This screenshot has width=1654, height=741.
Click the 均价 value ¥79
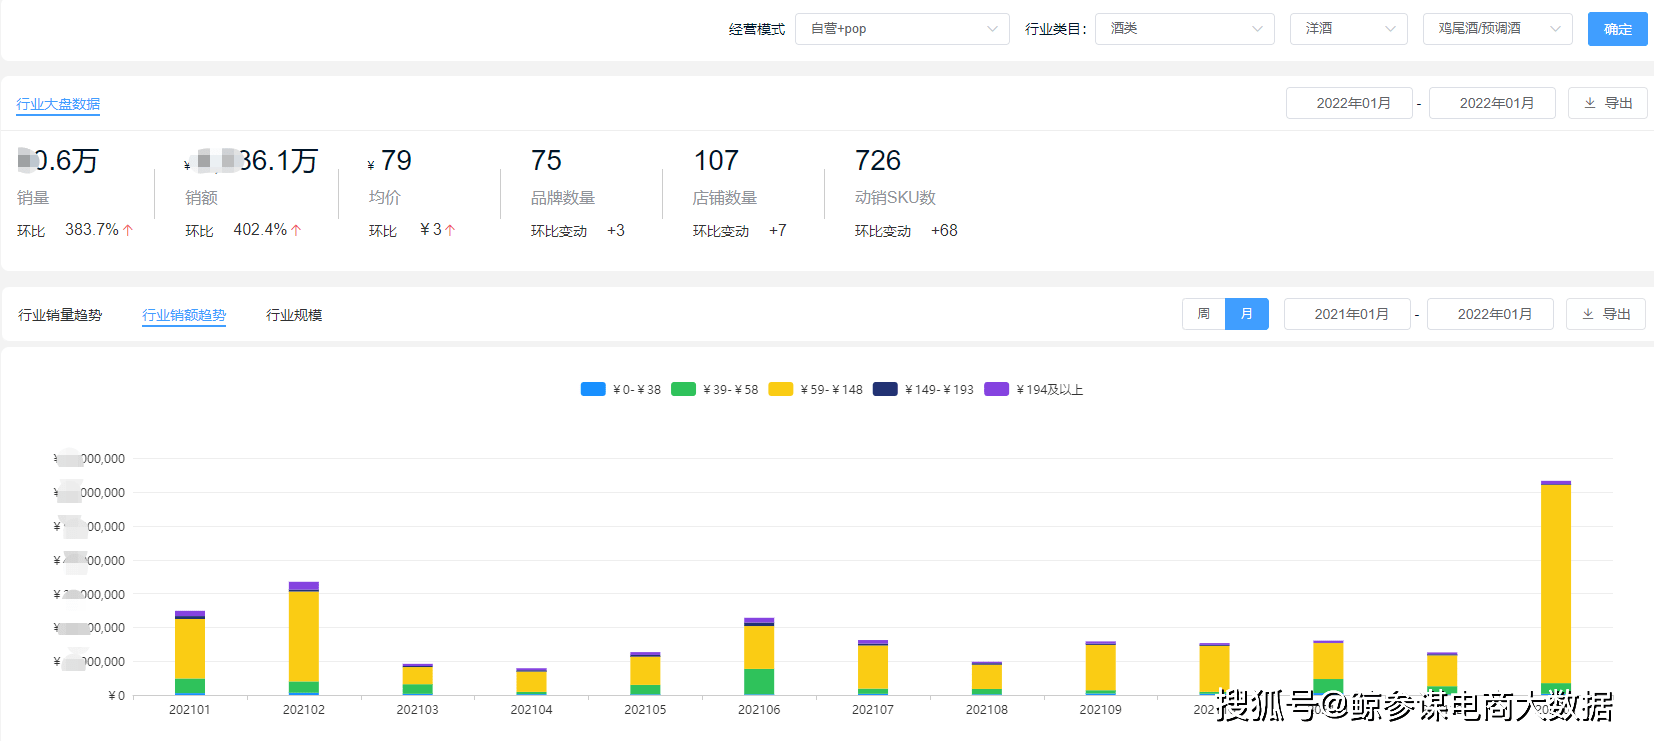click(390, 160)
